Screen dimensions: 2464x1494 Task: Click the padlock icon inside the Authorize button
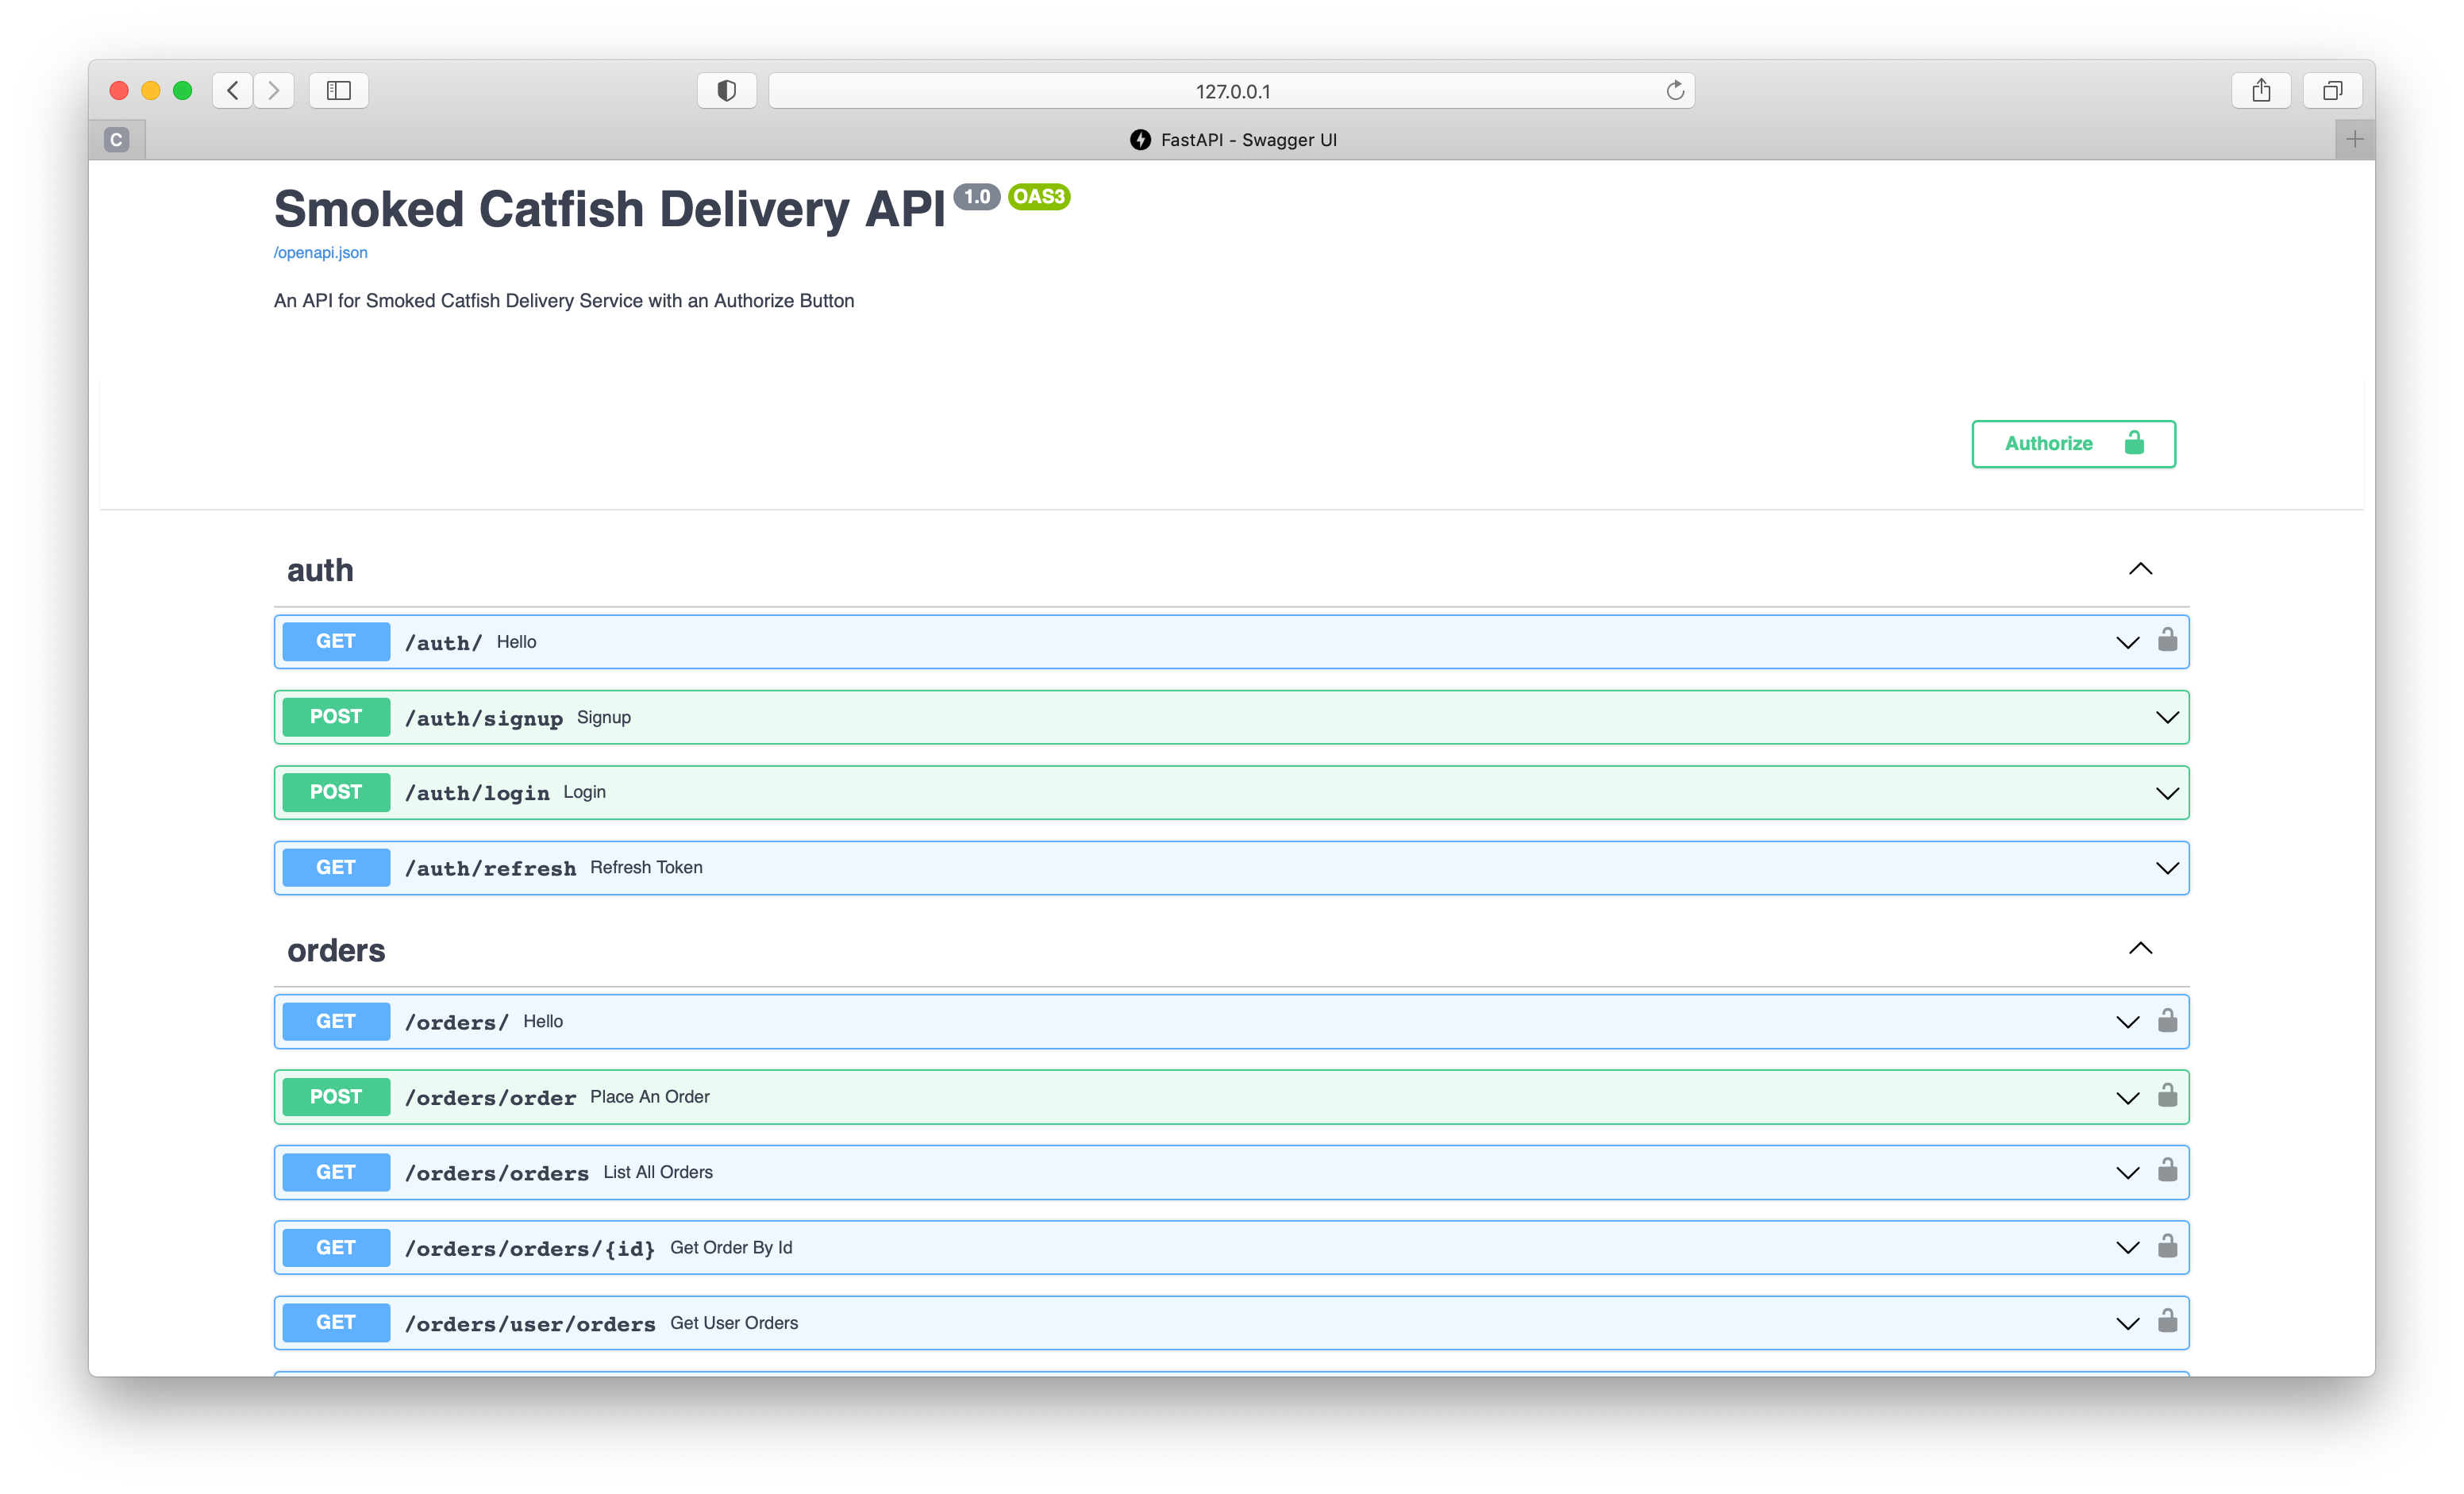click(x=2134, y=443)
